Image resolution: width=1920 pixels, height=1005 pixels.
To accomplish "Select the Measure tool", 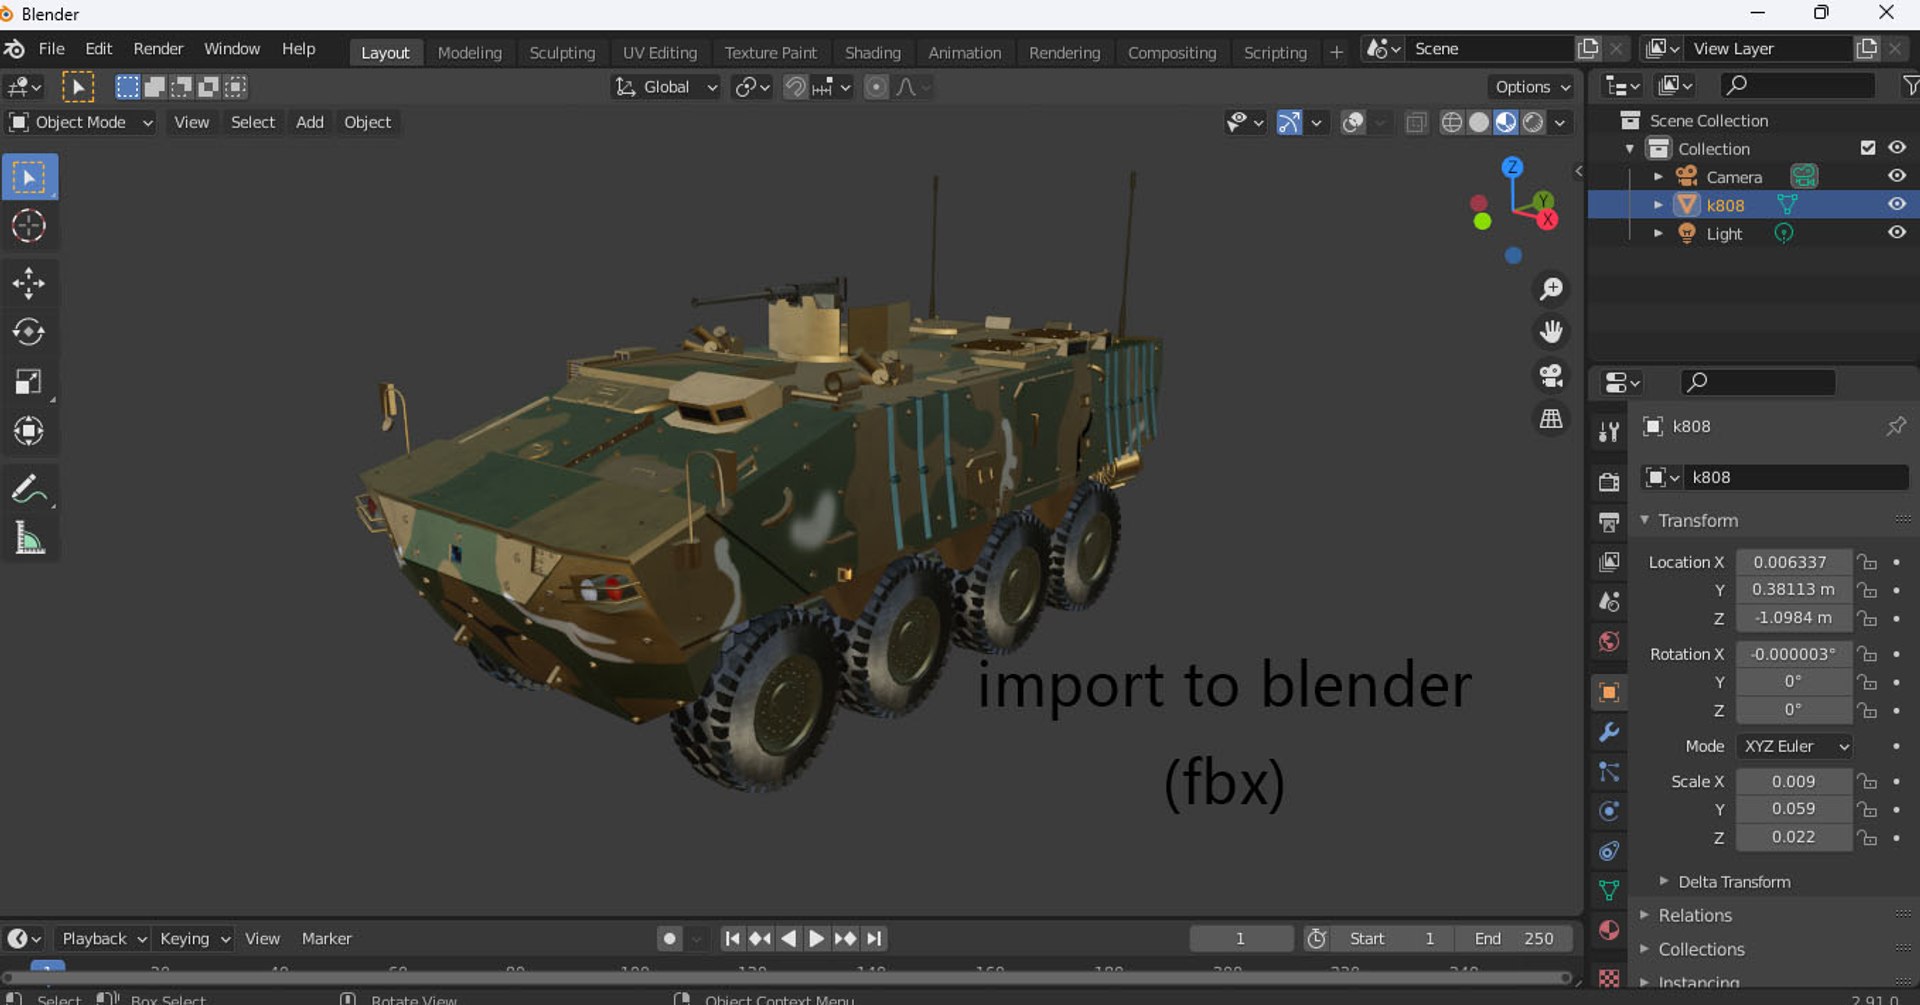I will pyautogui.click(x=29, y=539).
